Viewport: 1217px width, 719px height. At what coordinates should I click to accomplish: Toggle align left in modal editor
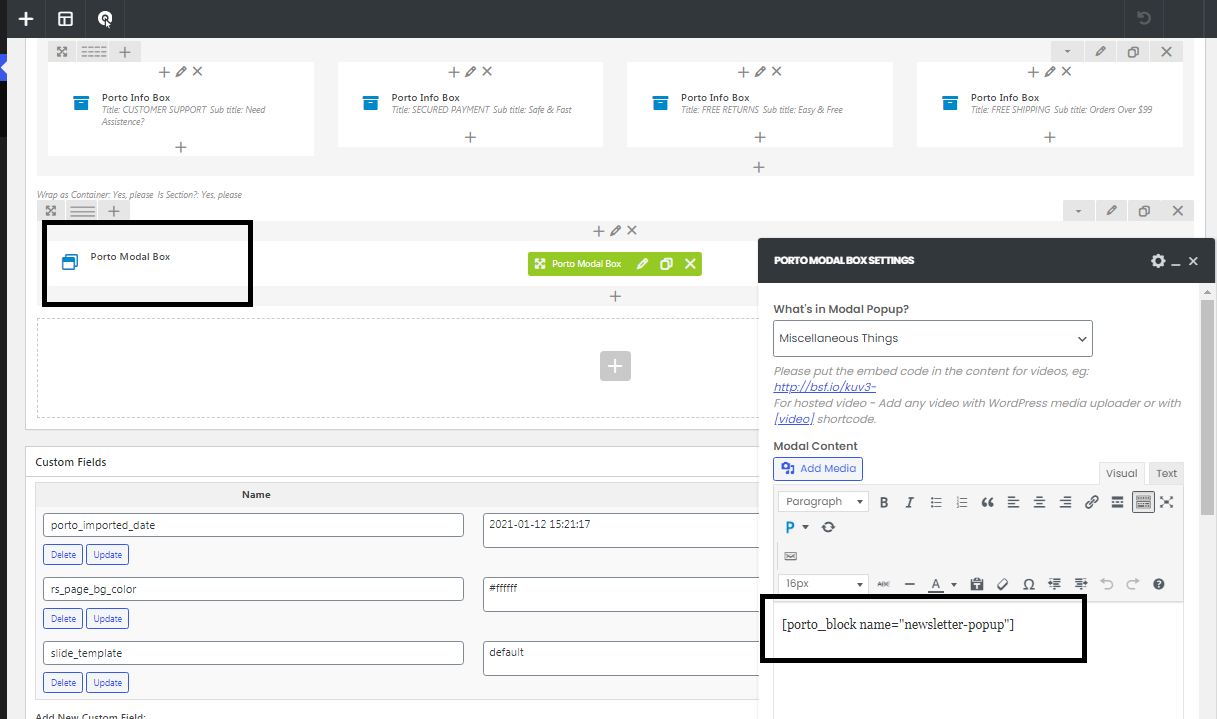coord(1014,502)
